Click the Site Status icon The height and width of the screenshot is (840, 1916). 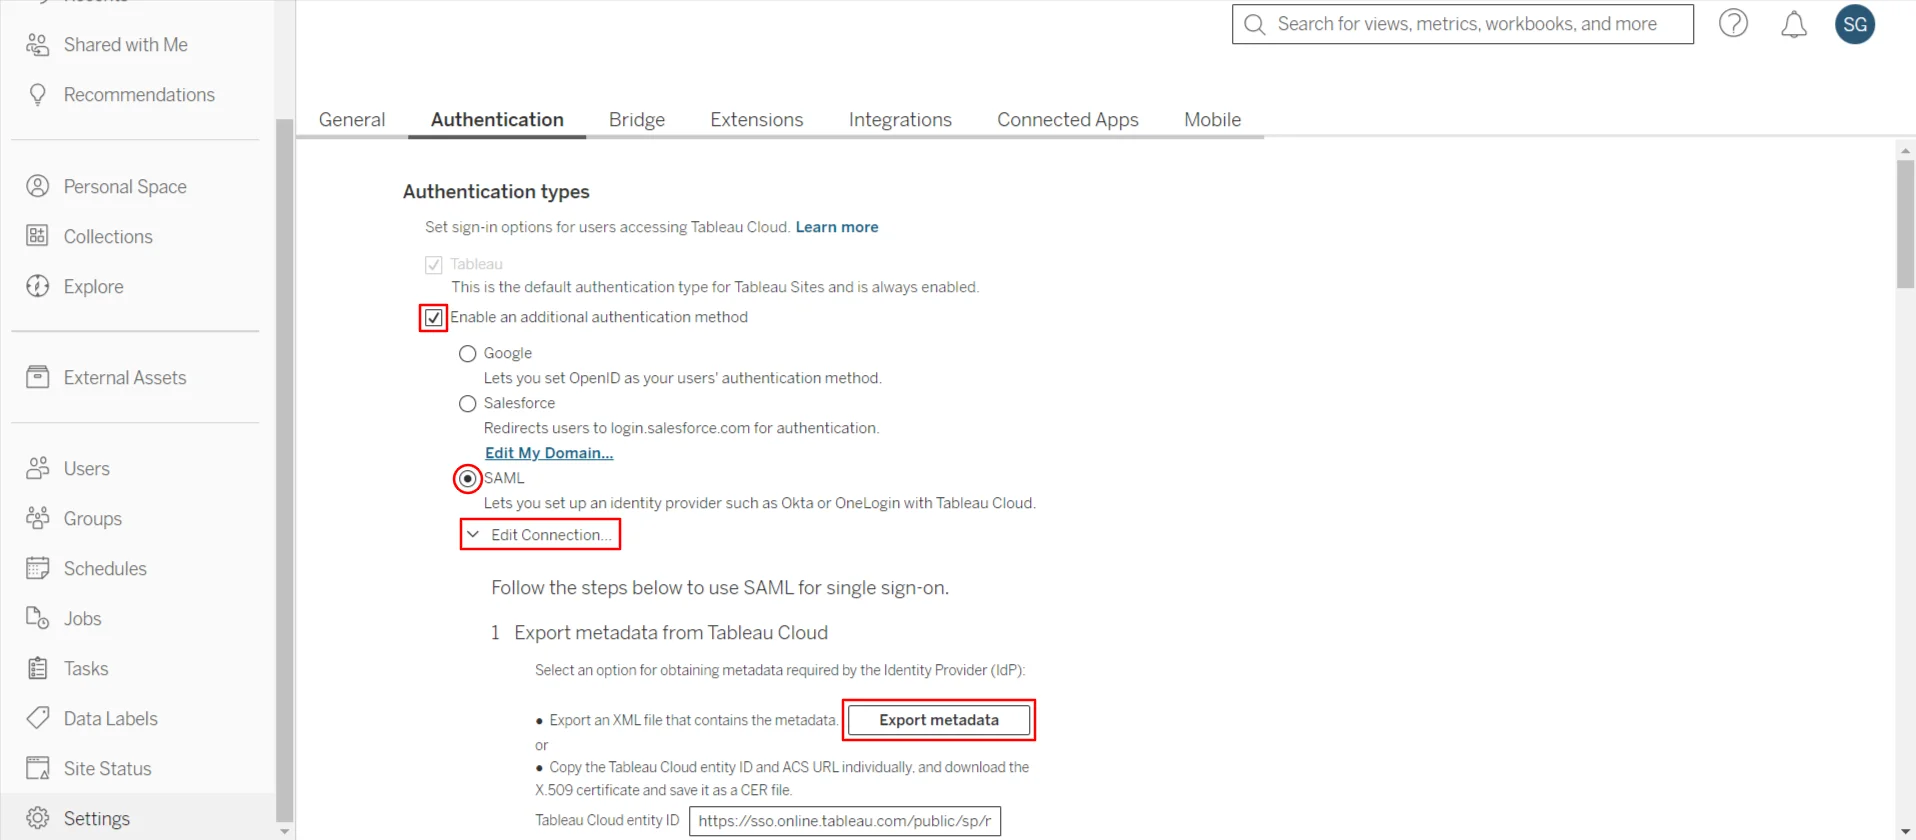pyautogui.click(x=37, y=768)
